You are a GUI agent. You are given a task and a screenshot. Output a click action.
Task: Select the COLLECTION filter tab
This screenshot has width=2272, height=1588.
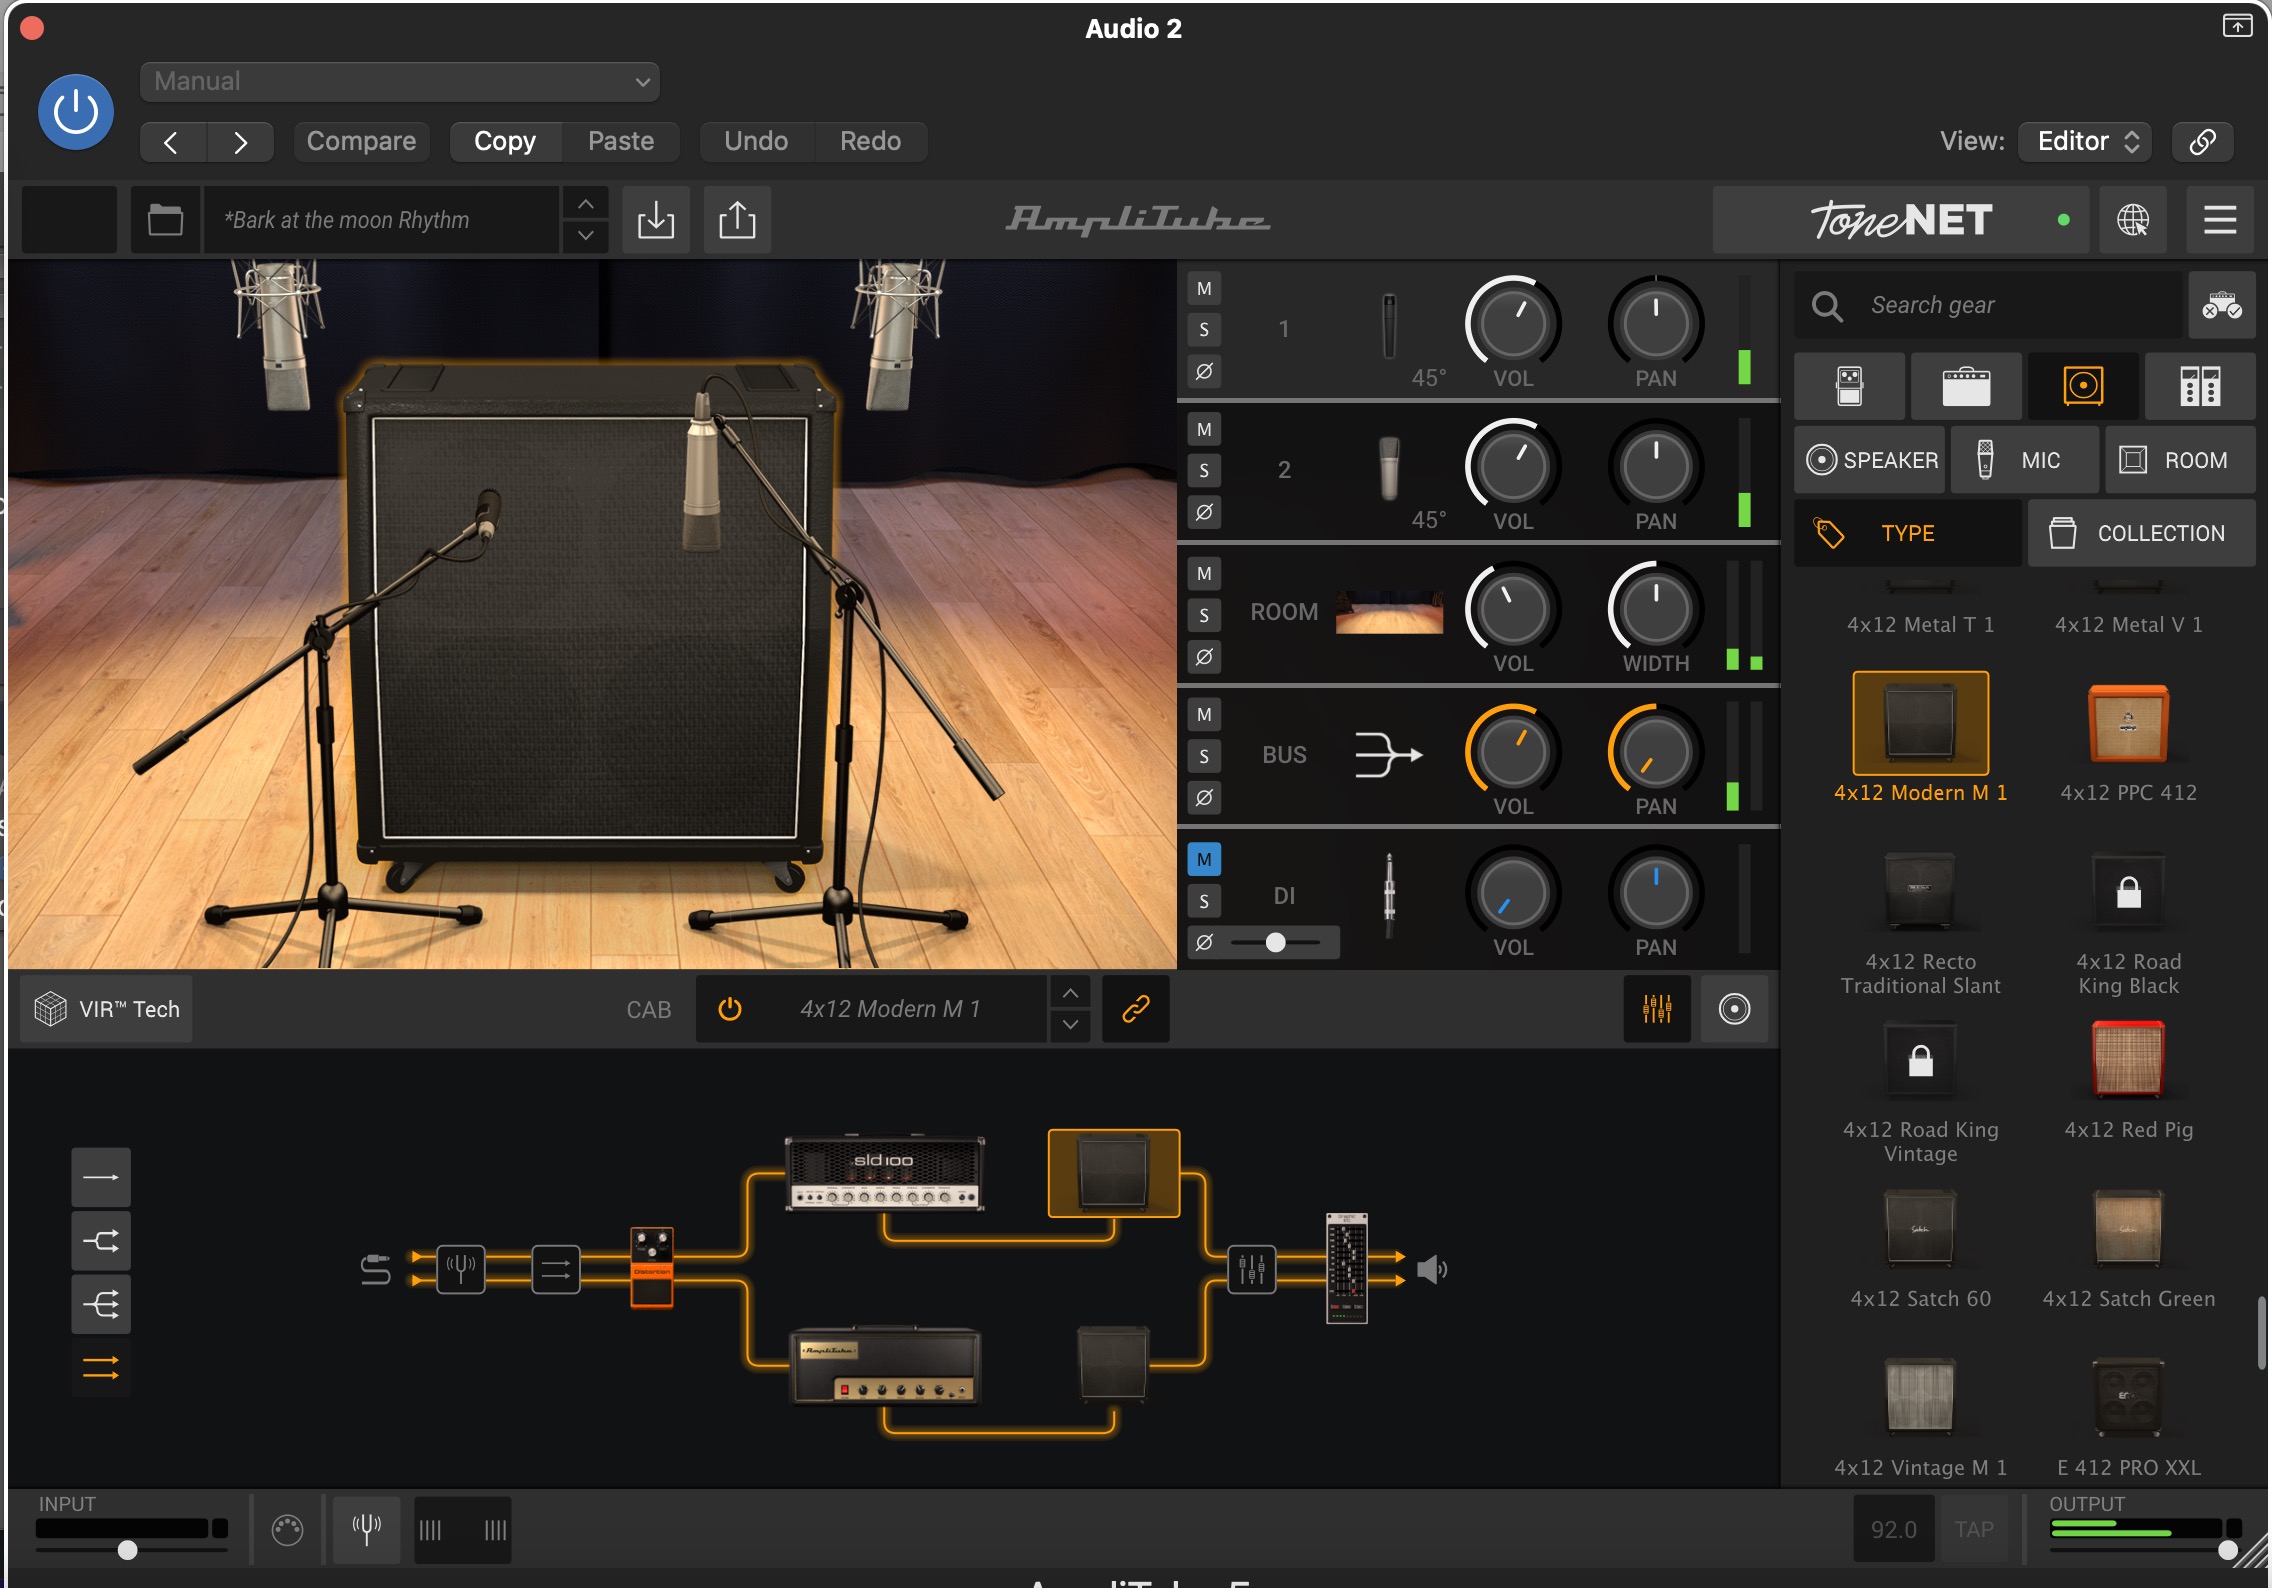tap(2141, 533)
